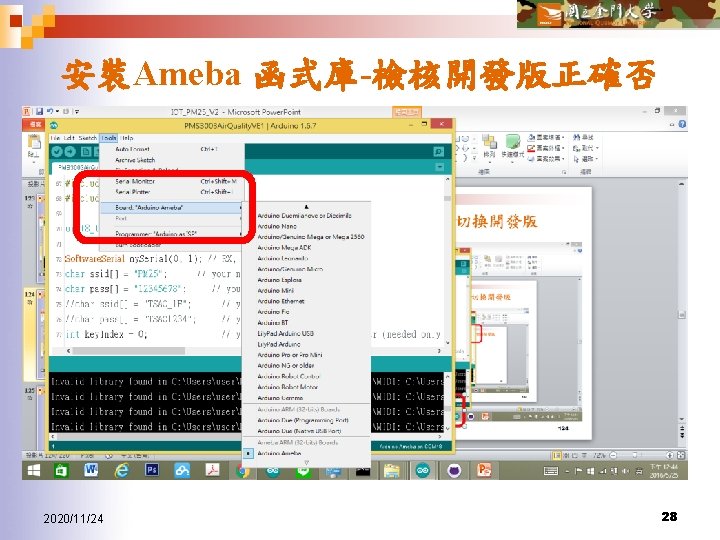Open Internet Explorer from the taskbar
This screenshot has height=540, width=720.
point(122,470)
